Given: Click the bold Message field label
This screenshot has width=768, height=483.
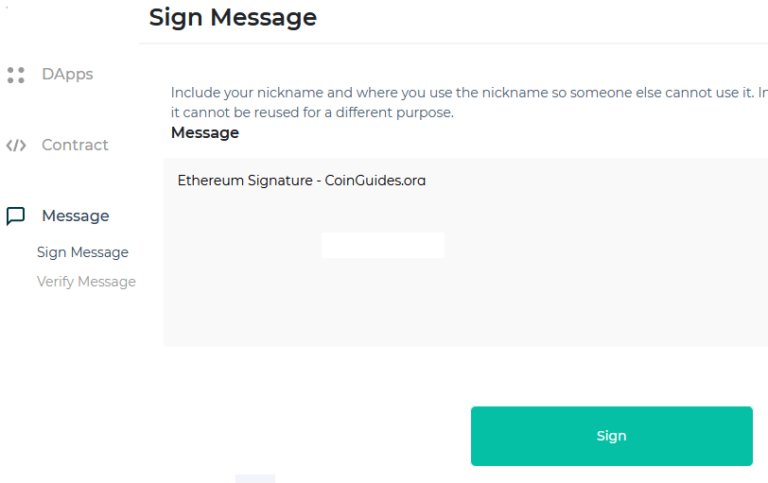Looking at the screenshot, I should pos(205,133).
